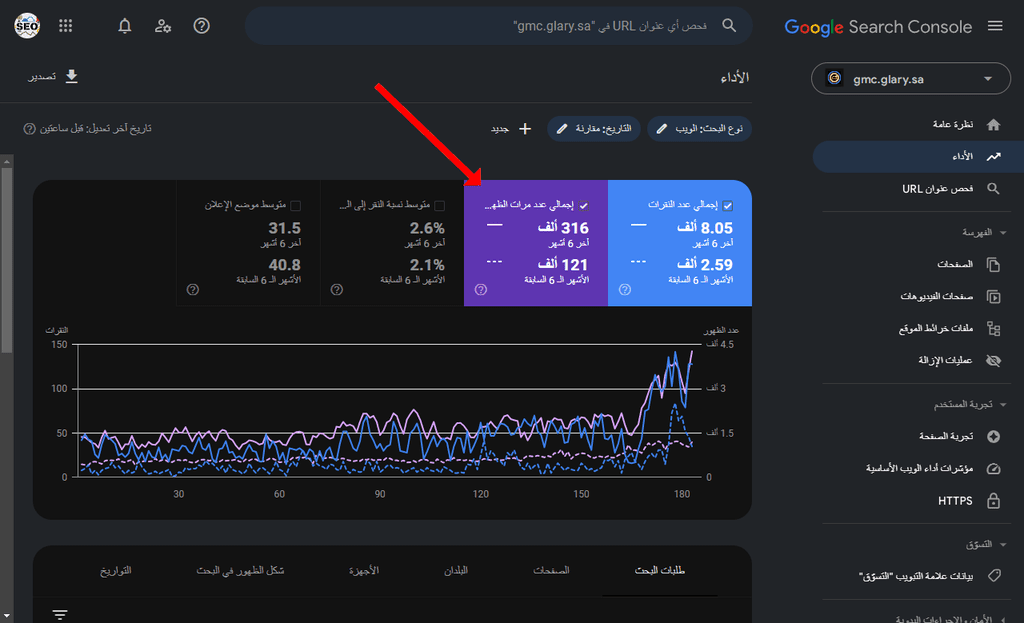The height and width of the screenshot is (623, 1024).
Task: Click the Google Search Console logo
Action: (x=878, y=27)
